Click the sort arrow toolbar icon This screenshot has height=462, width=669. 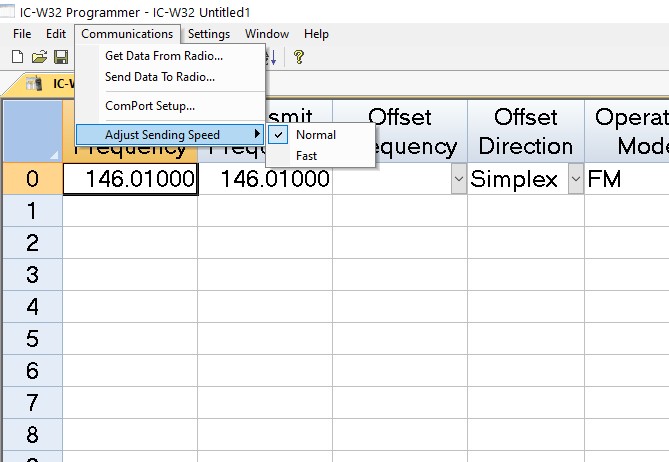272,57
